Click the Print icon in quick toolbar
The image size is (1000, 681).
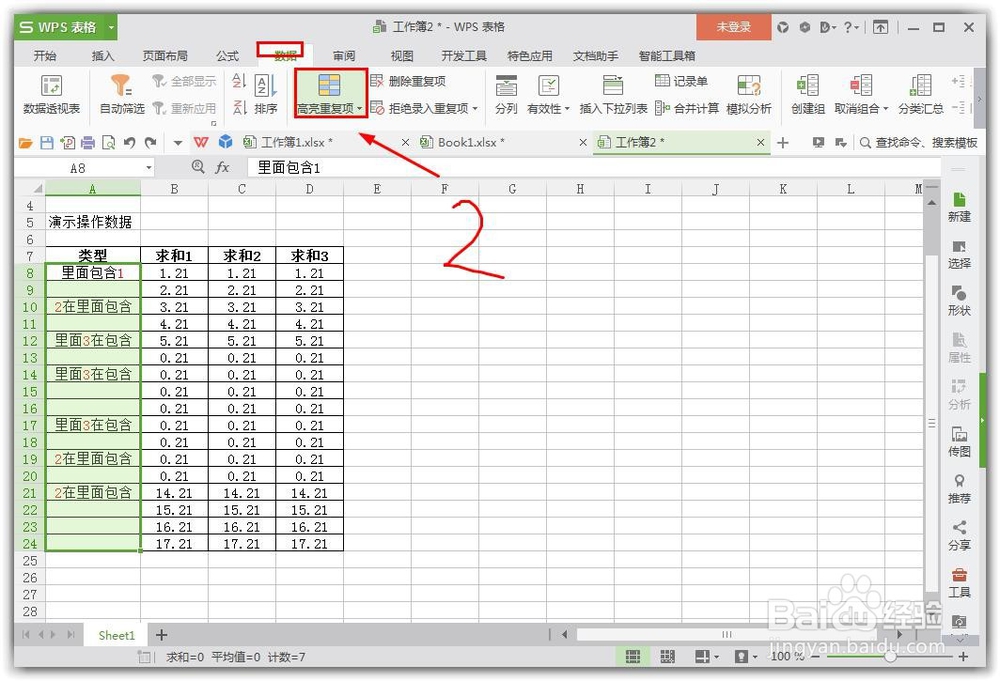(x=88, y=143)
